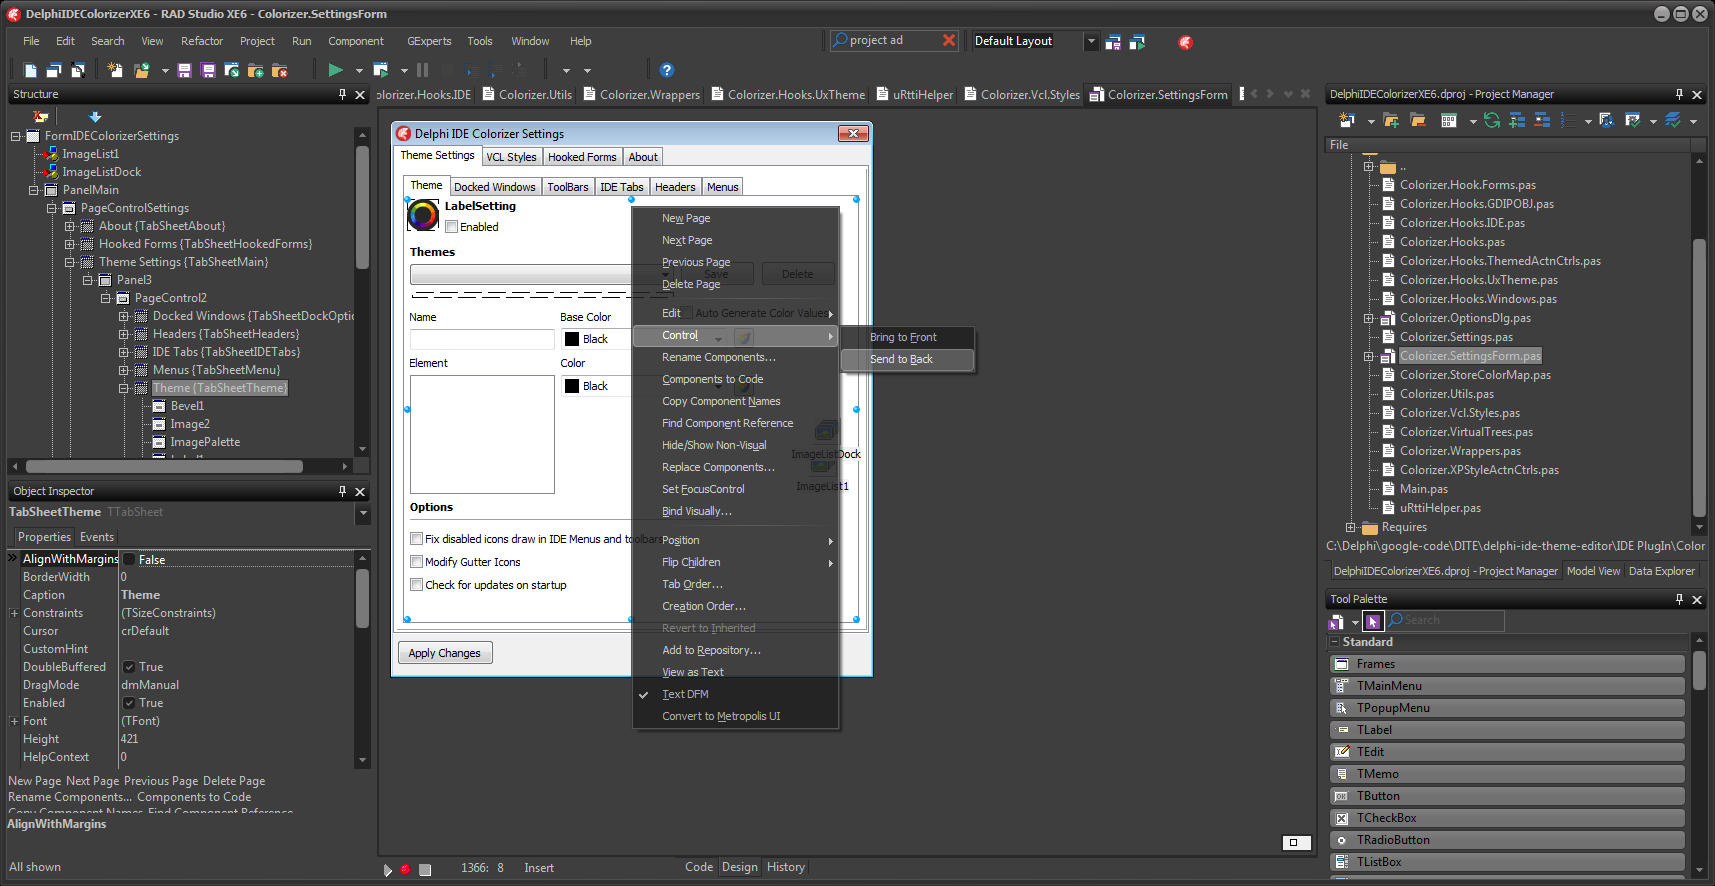The width and height of the screenshot is (1715, 886).
Task: Toggle Fix disabled icons checkbox
Action: click(416, 538)
